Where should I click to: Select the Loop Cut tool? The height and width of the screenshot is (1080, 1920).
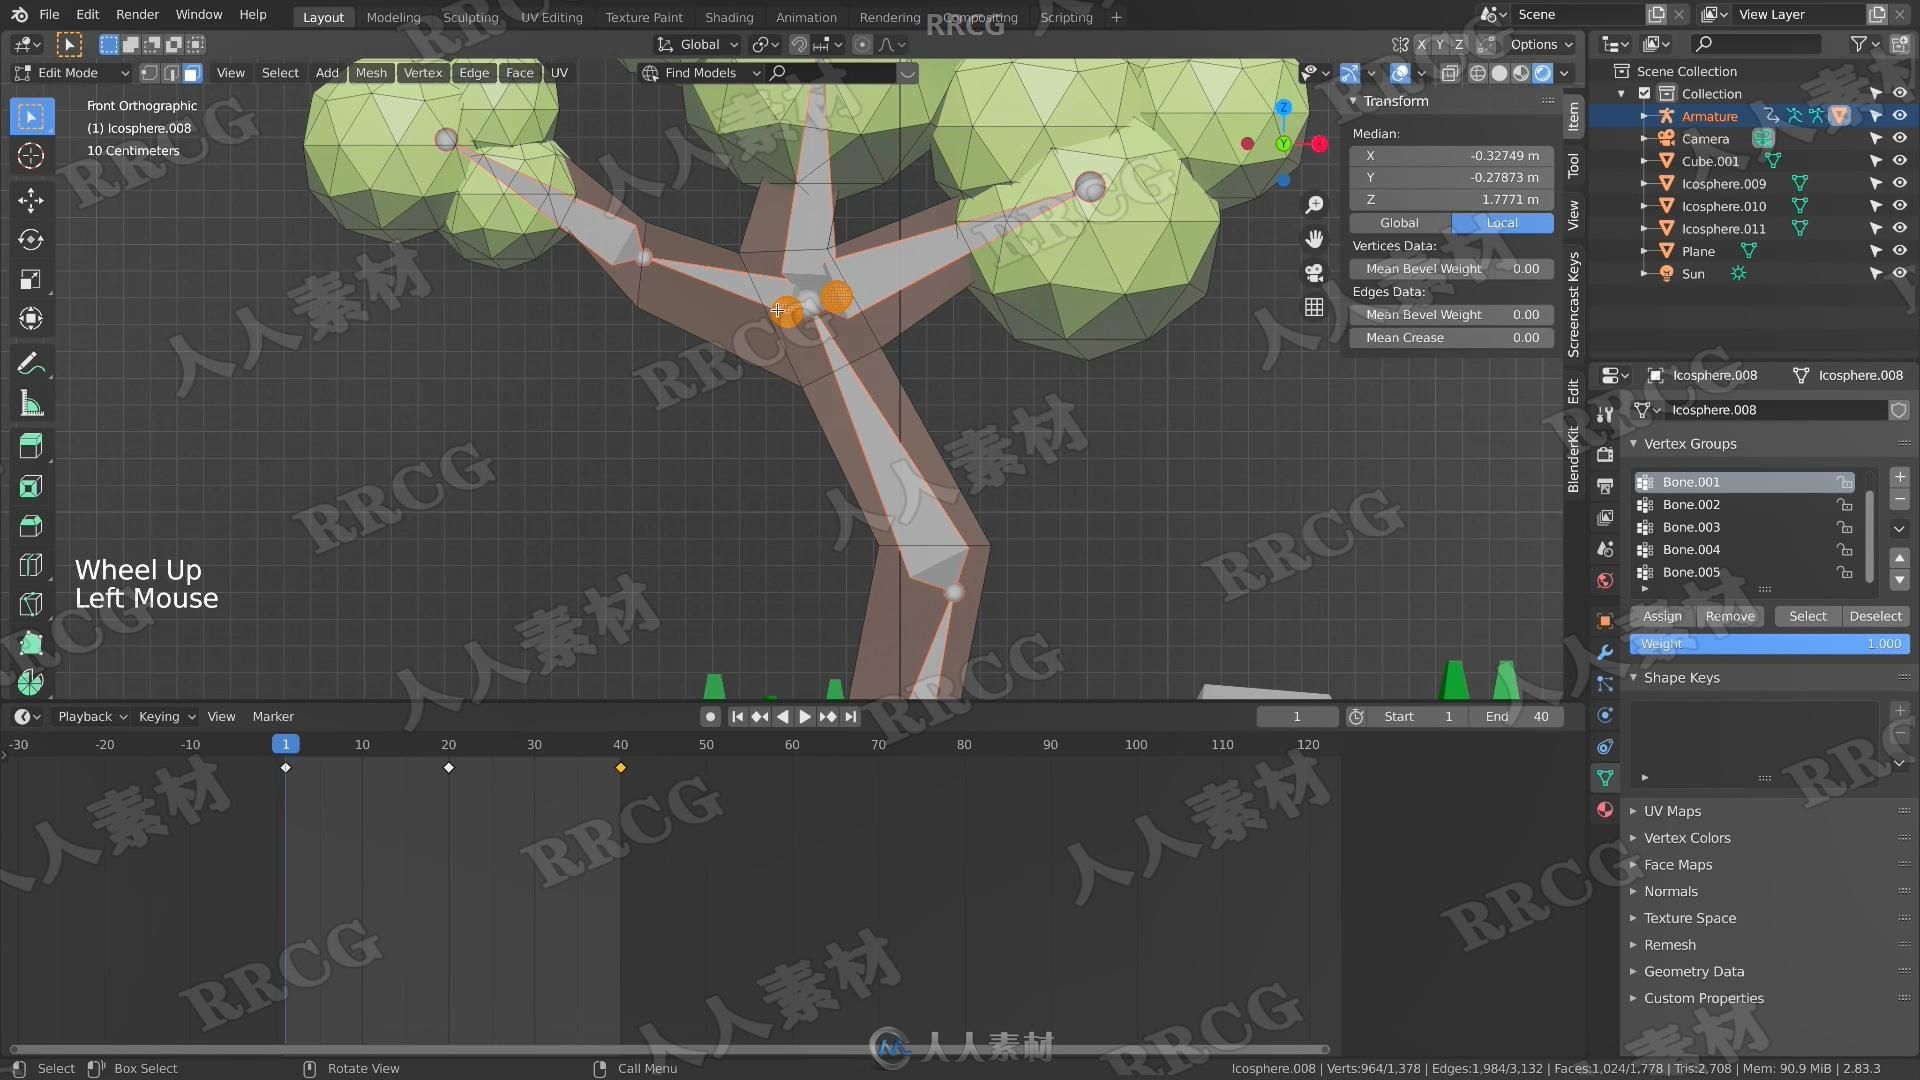click(31, 566)
